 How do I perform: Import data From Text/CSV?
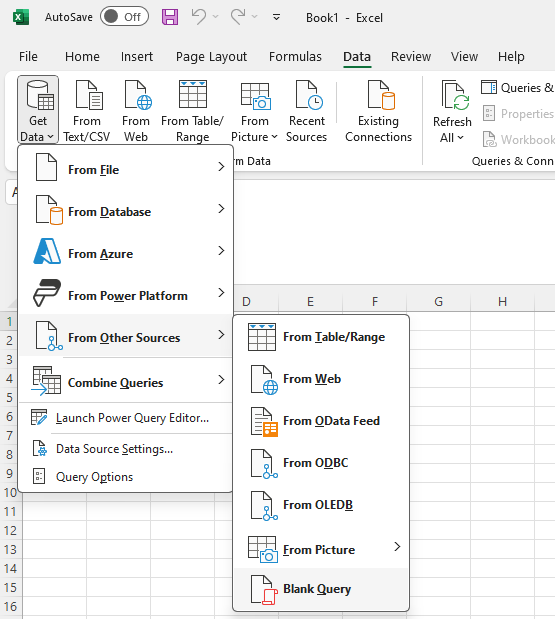coord(87,109)
